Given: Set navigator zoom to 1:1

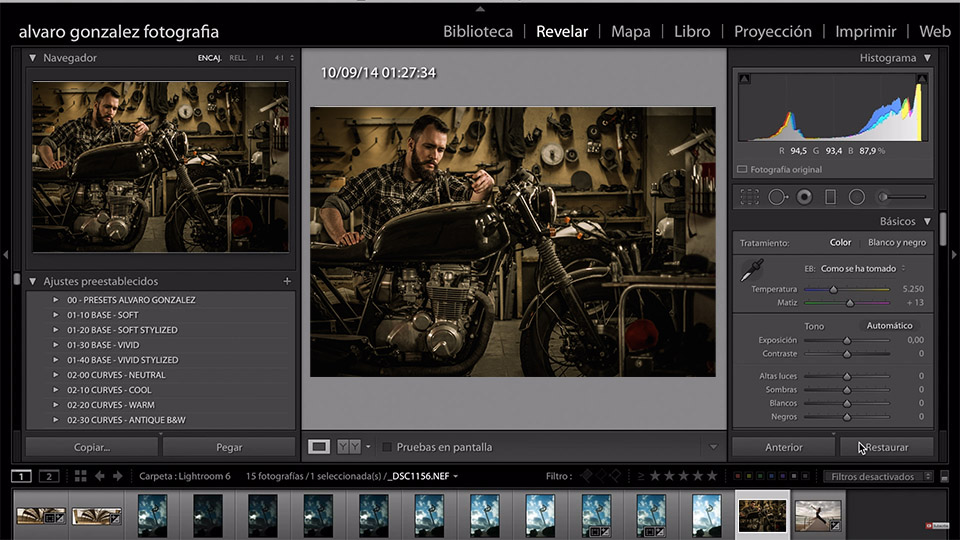Looking at the screenshot, I should tap(260, 58).
